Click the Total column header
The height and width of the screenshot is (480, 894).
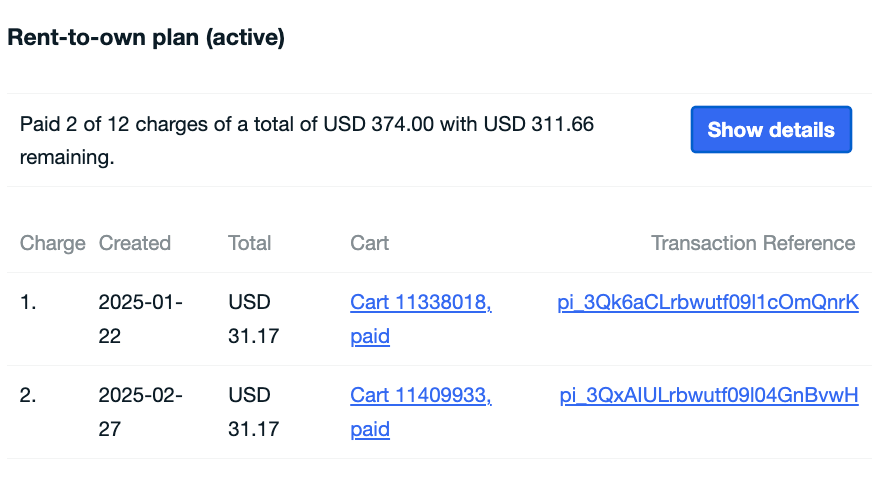[x=250, y=243]
